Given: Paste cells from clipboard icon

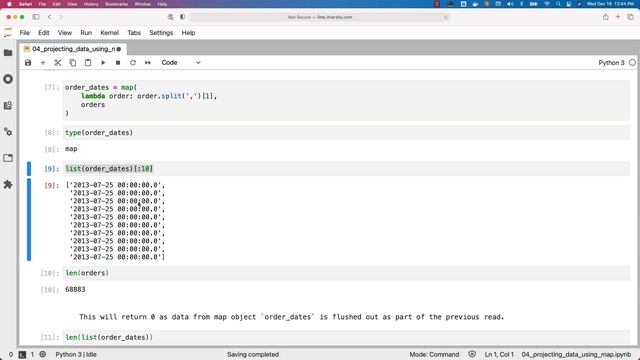Looking at the screenshot, I should 88,62.
